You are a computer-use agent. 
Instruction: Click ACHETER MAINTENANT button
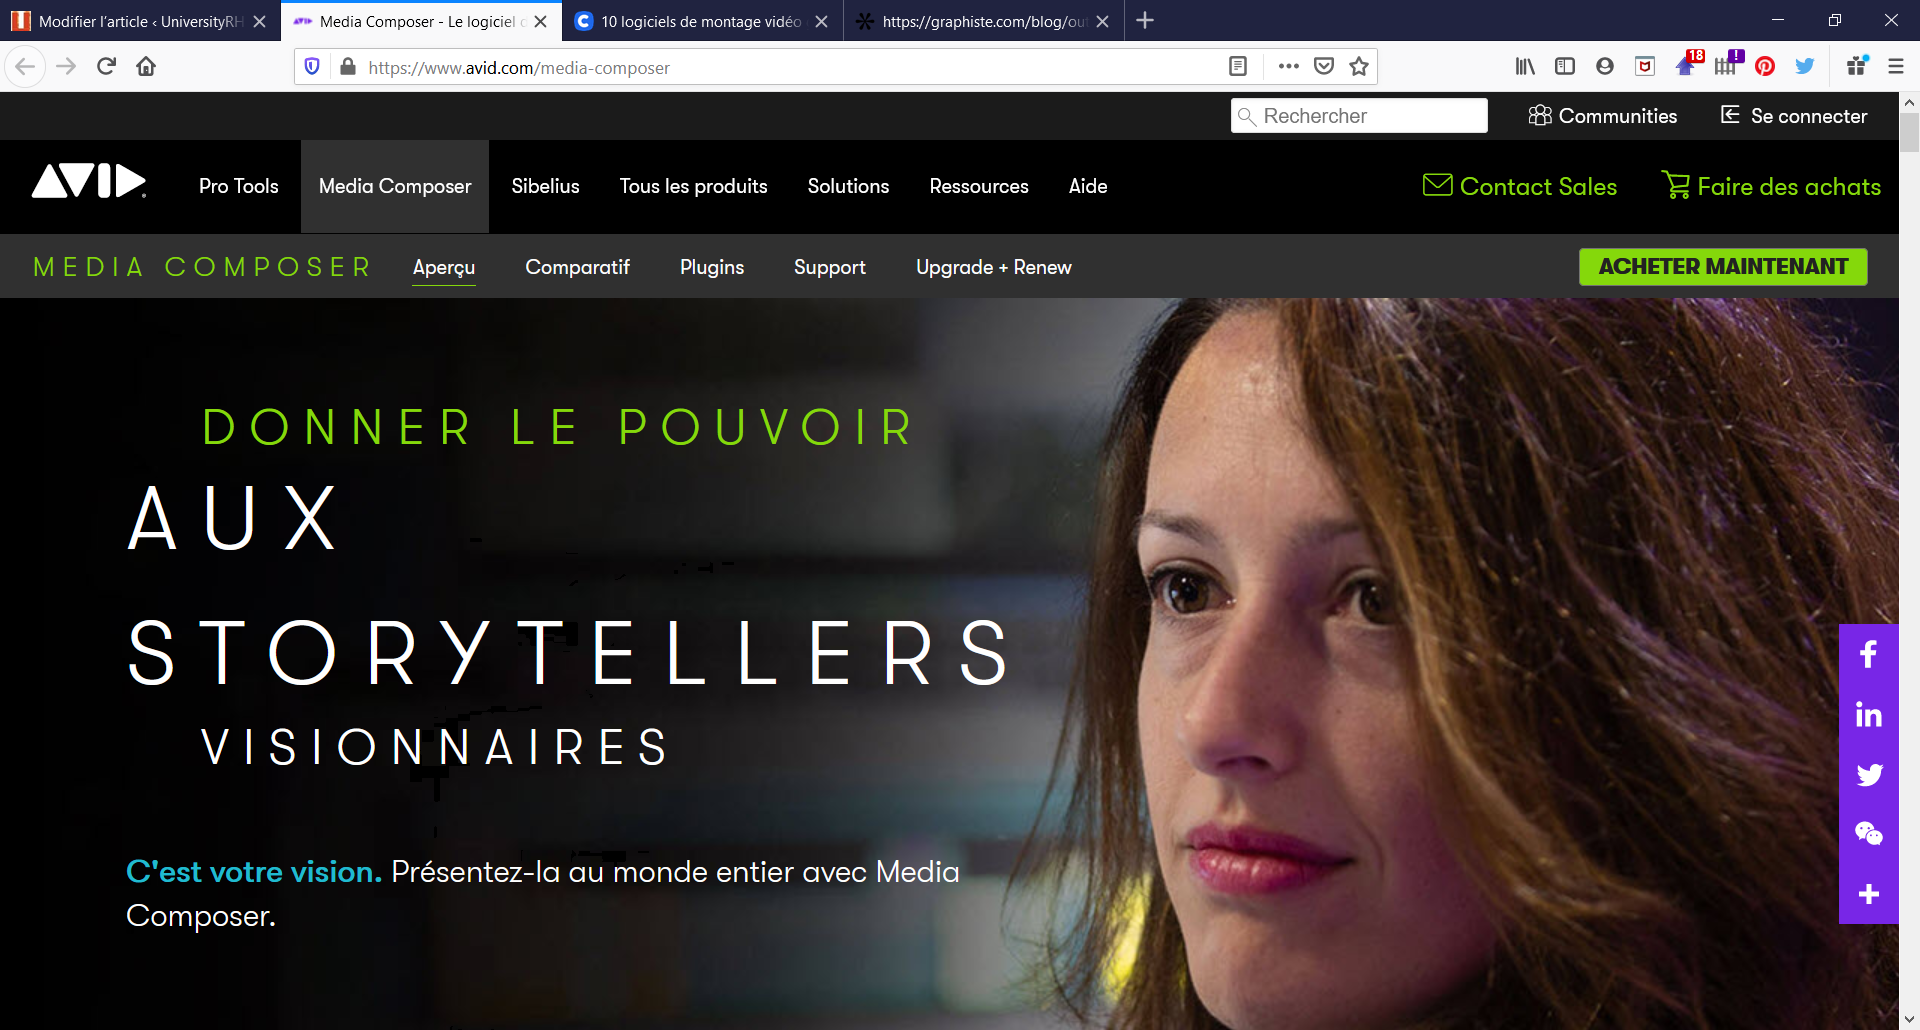(1722, 267)
